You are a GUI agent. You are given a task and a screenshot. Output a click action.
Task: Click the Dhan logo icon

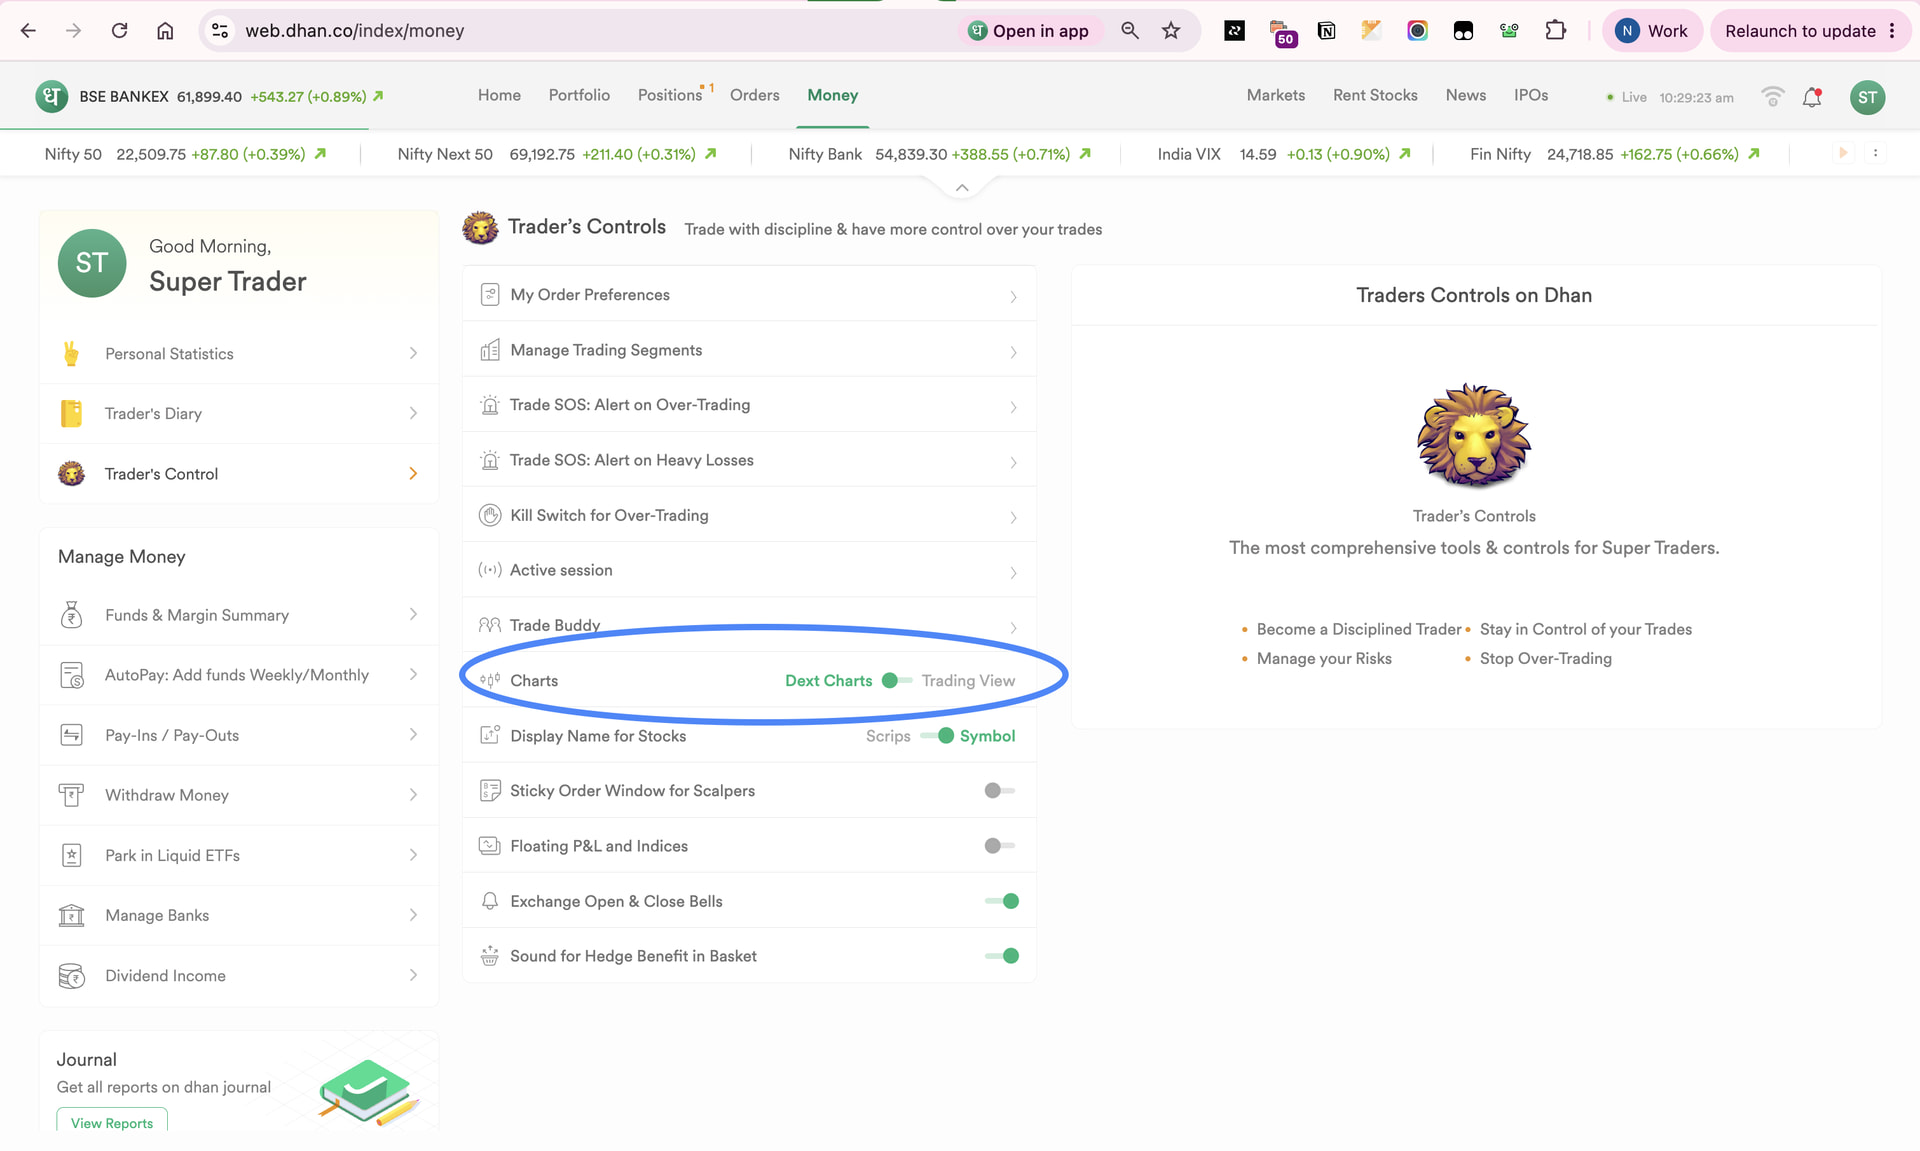tap(52, 97)
